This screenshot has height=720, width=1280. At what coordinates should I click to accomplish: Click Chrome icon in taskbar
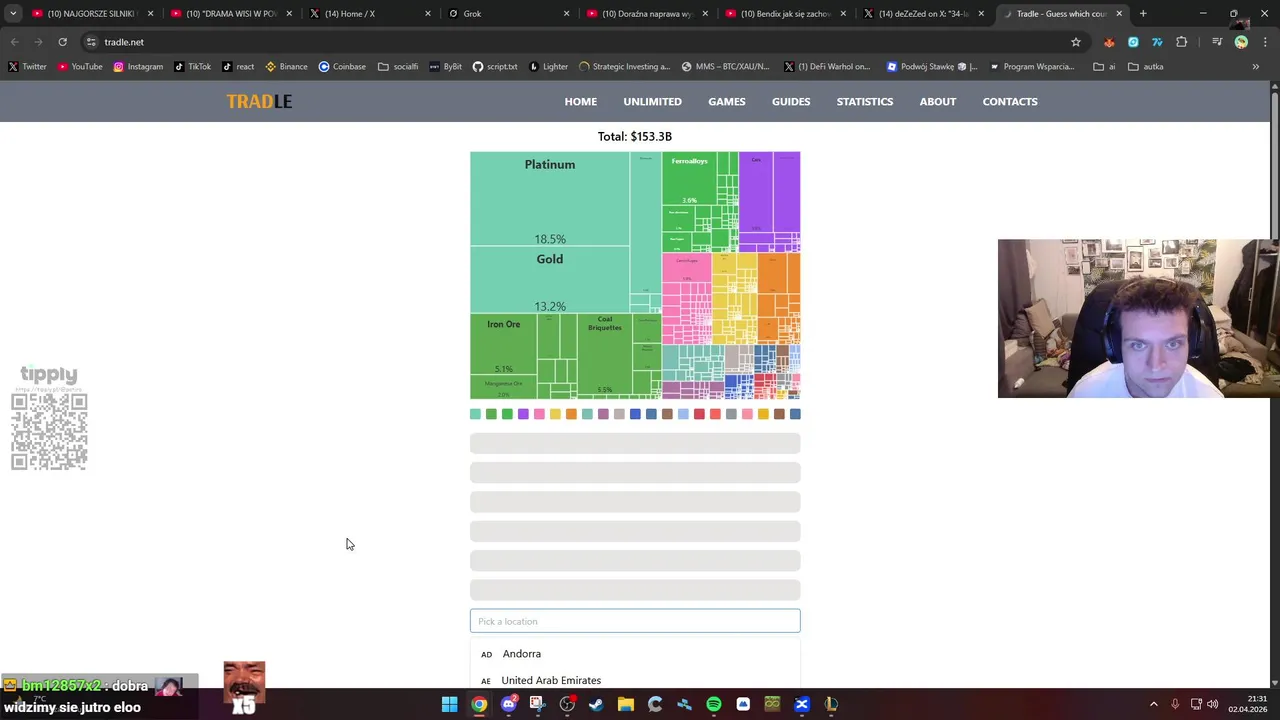pos(479,705)
